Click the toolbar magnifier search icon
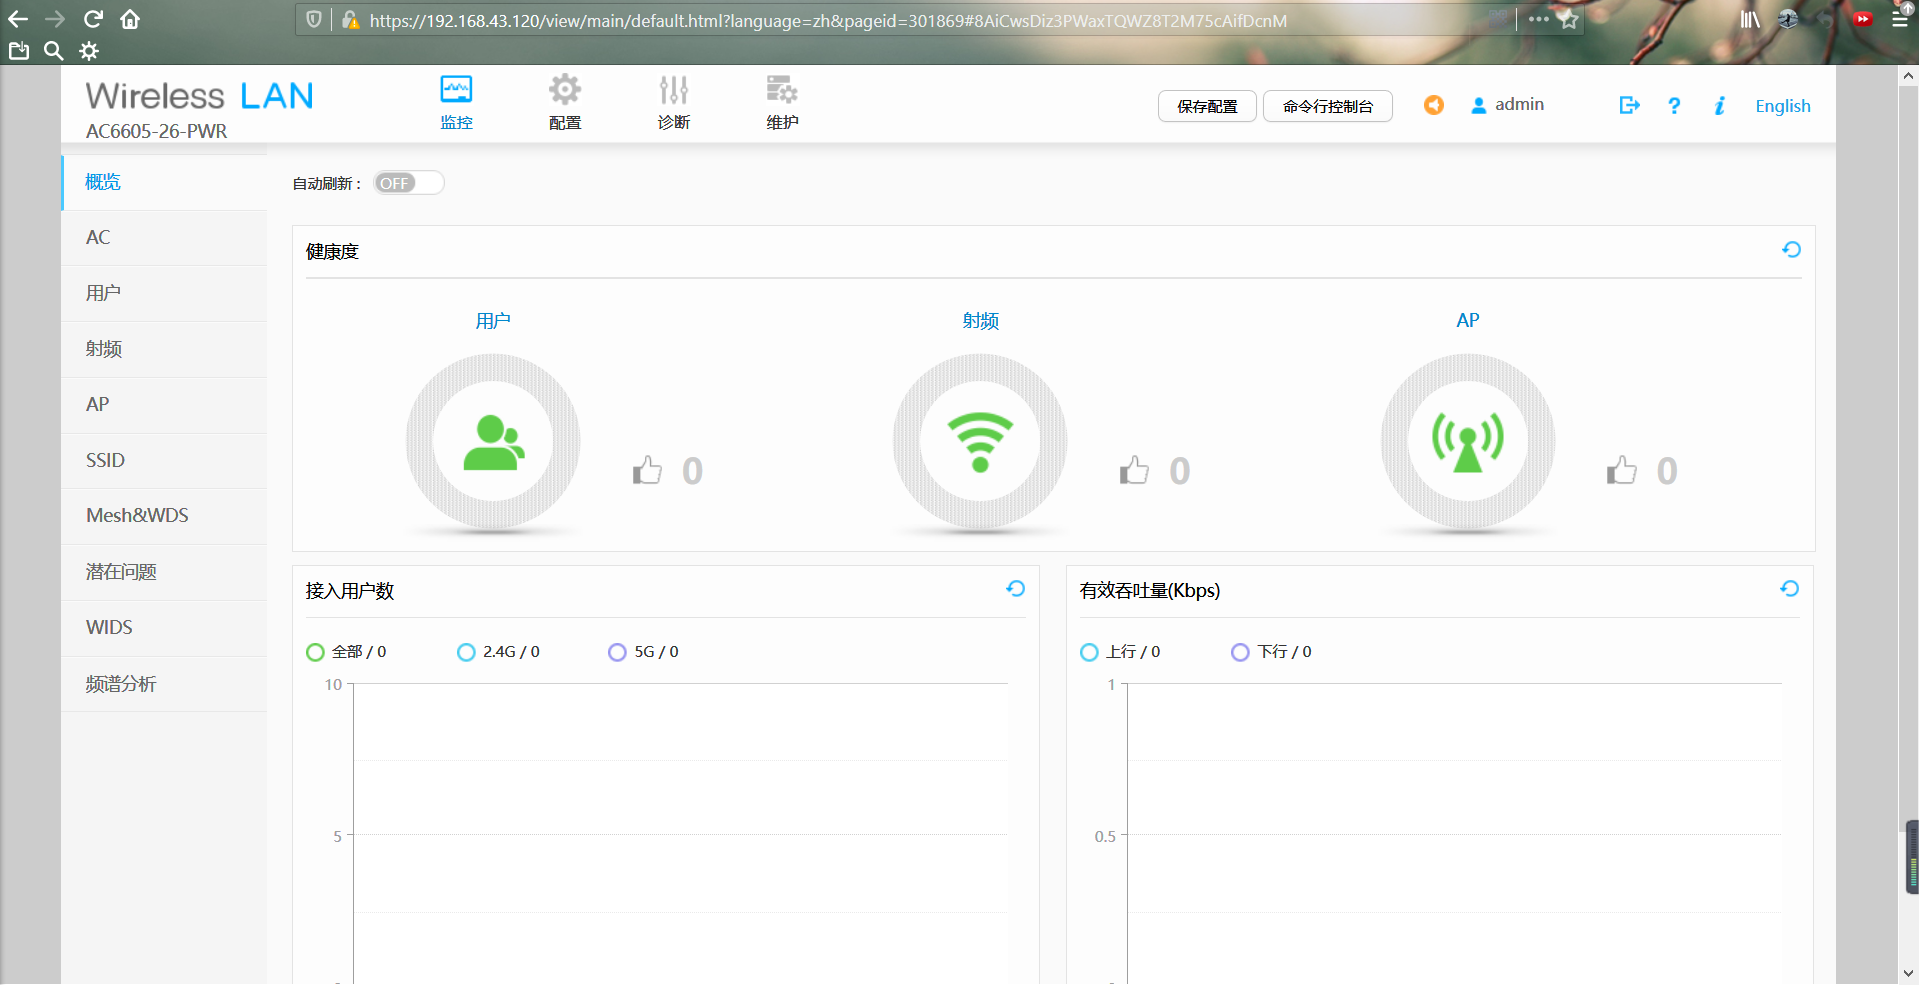 coord(54,51)
